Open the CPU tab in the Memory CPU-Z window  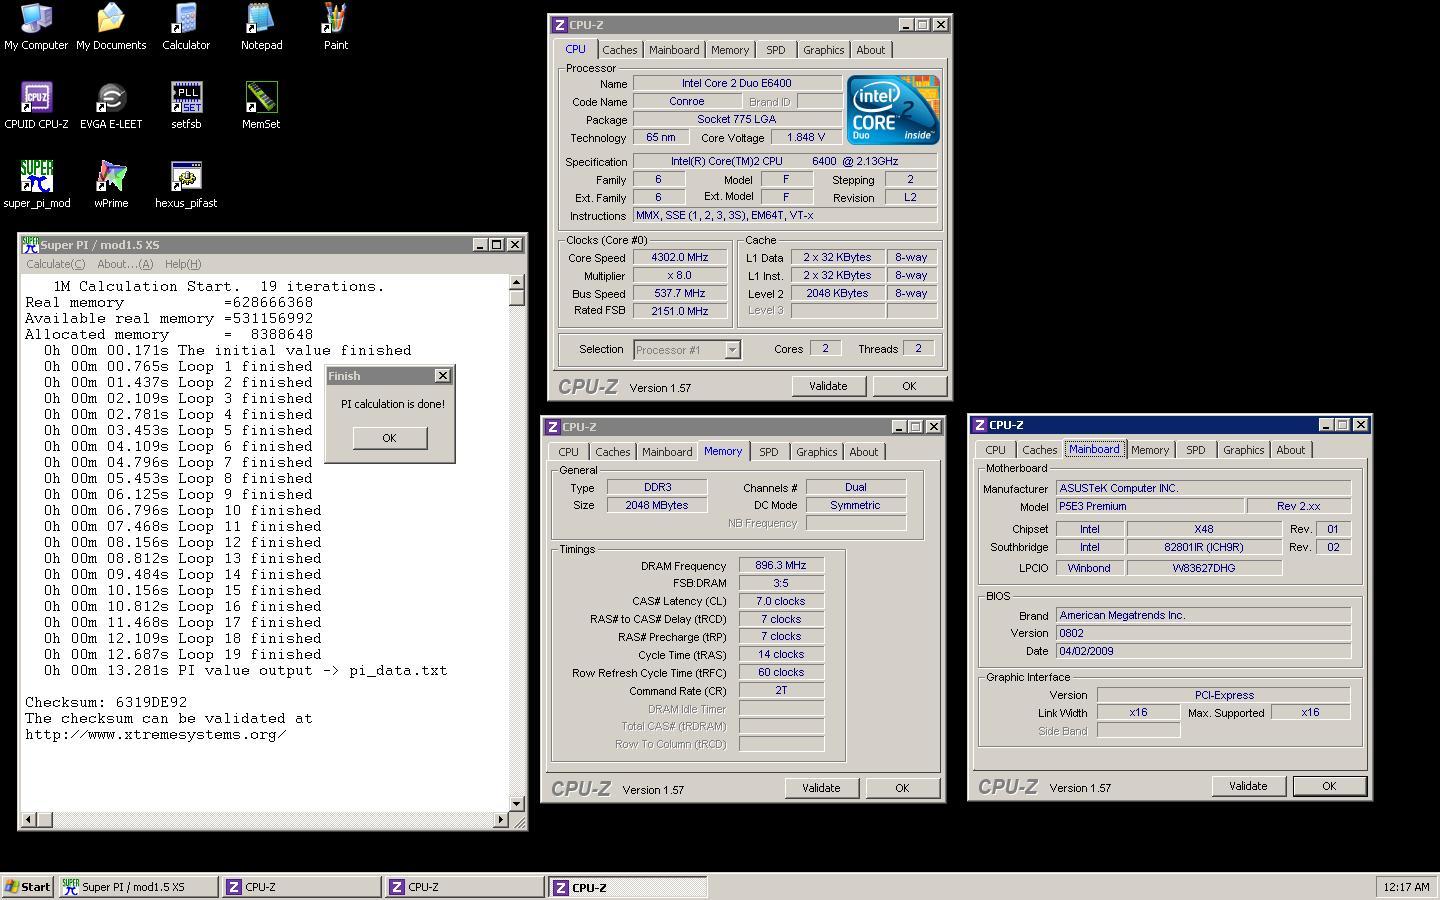[x=568, y=452]
